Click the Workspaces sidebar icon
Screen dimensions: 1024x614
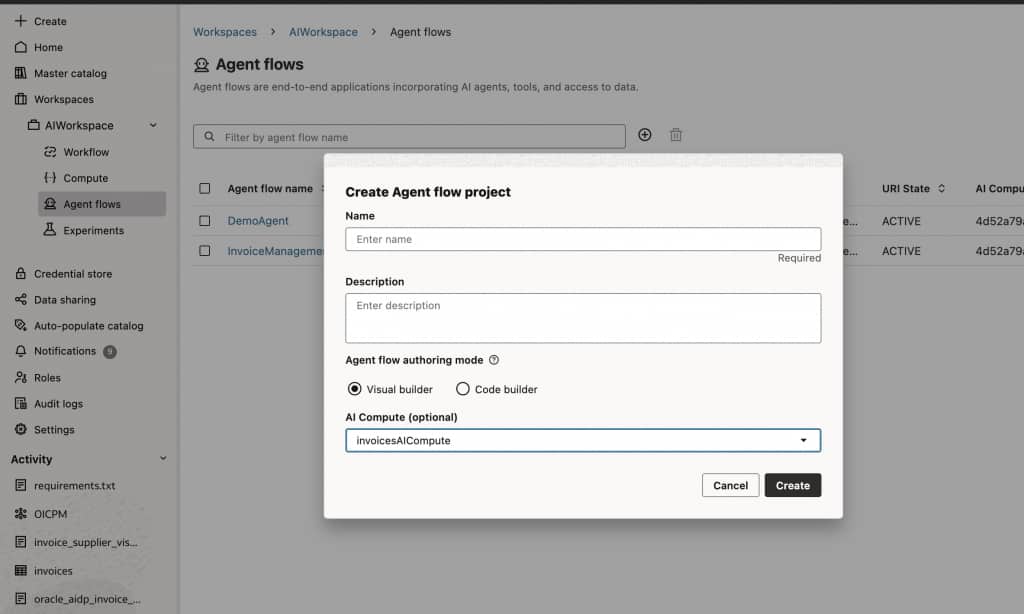click(x=21, y=99)
